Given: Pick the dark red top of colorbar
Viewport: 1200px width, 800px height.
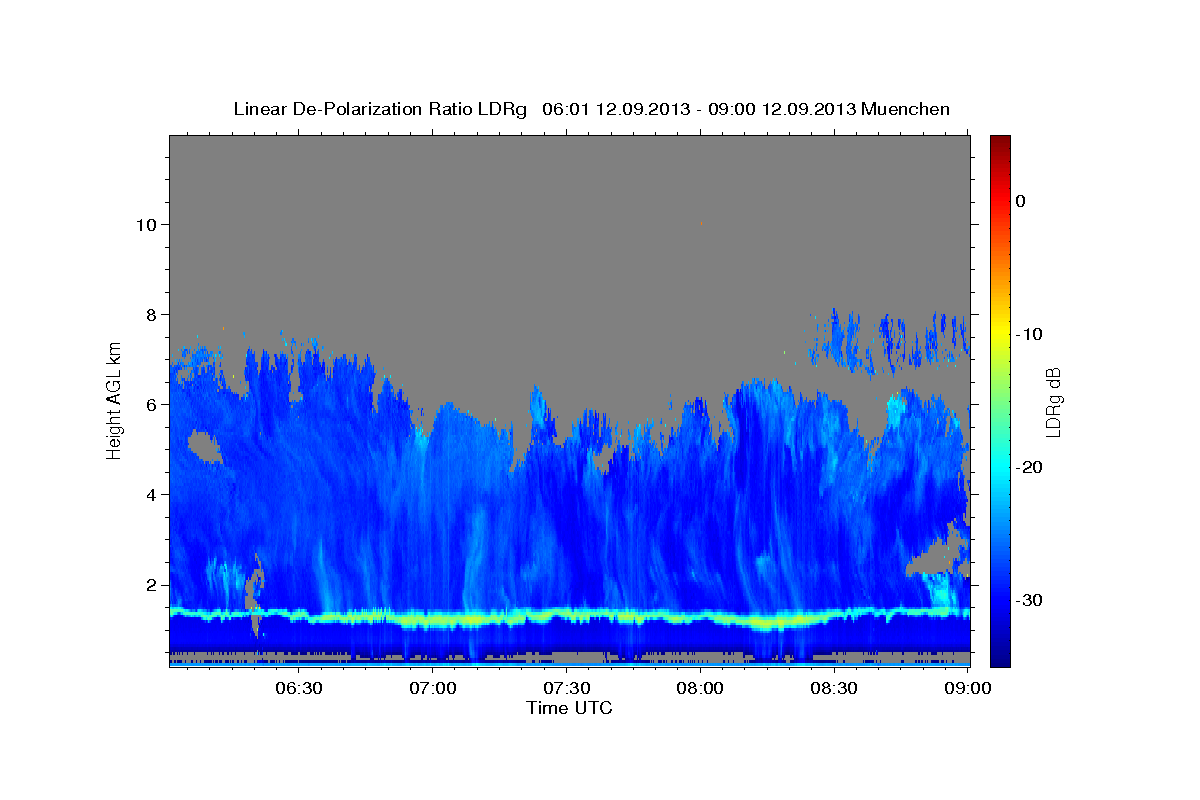Looking at the screenshot, I should (1000, 145).
